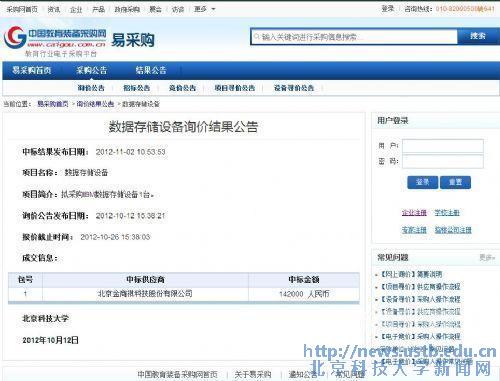
Task: Open the 招标公告 sub-menu item
Action: (136, 88)
